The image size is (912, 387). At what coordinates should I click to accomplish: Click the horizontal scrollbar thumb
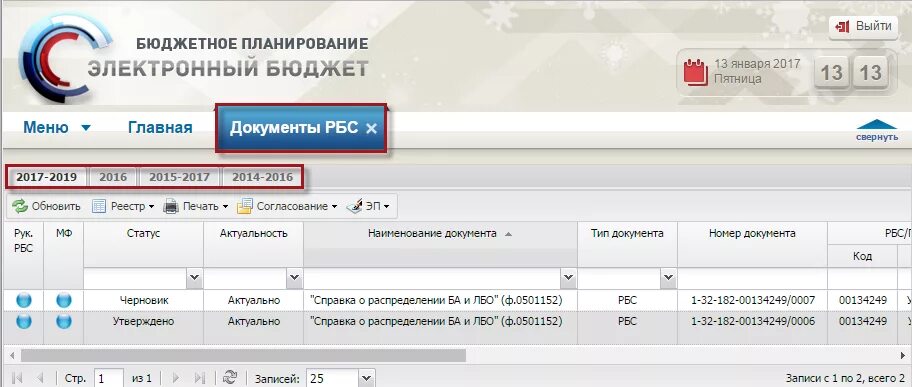243,355
